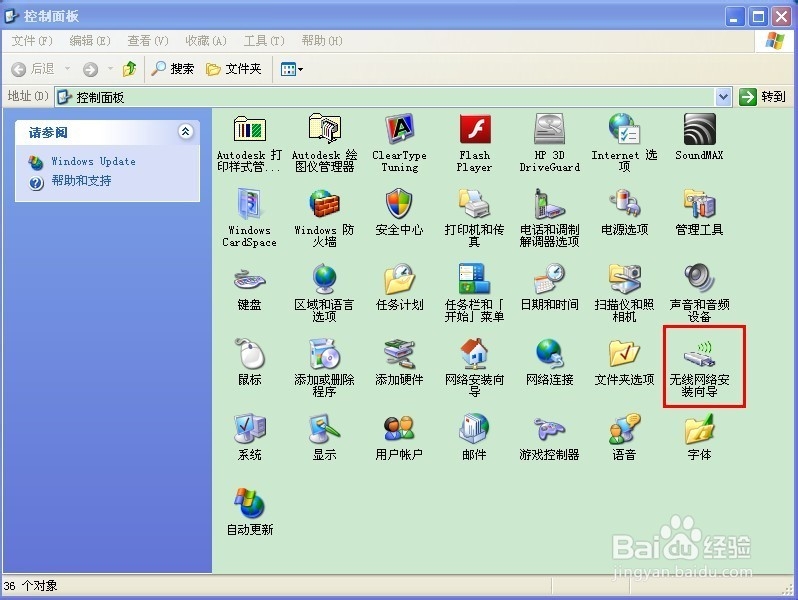This screenshot has height=600, width=798.
Task: Select Windows CardSpace icon
Action: tap(249, 204)
